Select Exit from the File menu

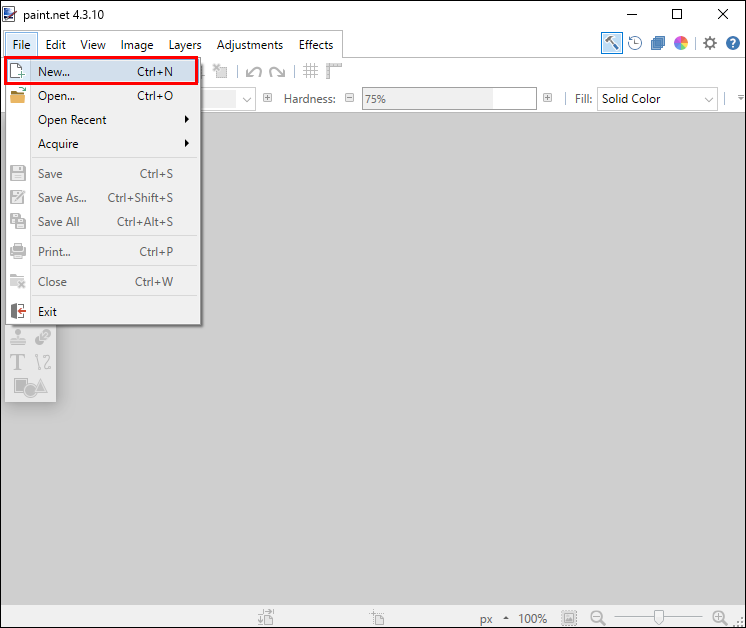(x=101, y=312)
